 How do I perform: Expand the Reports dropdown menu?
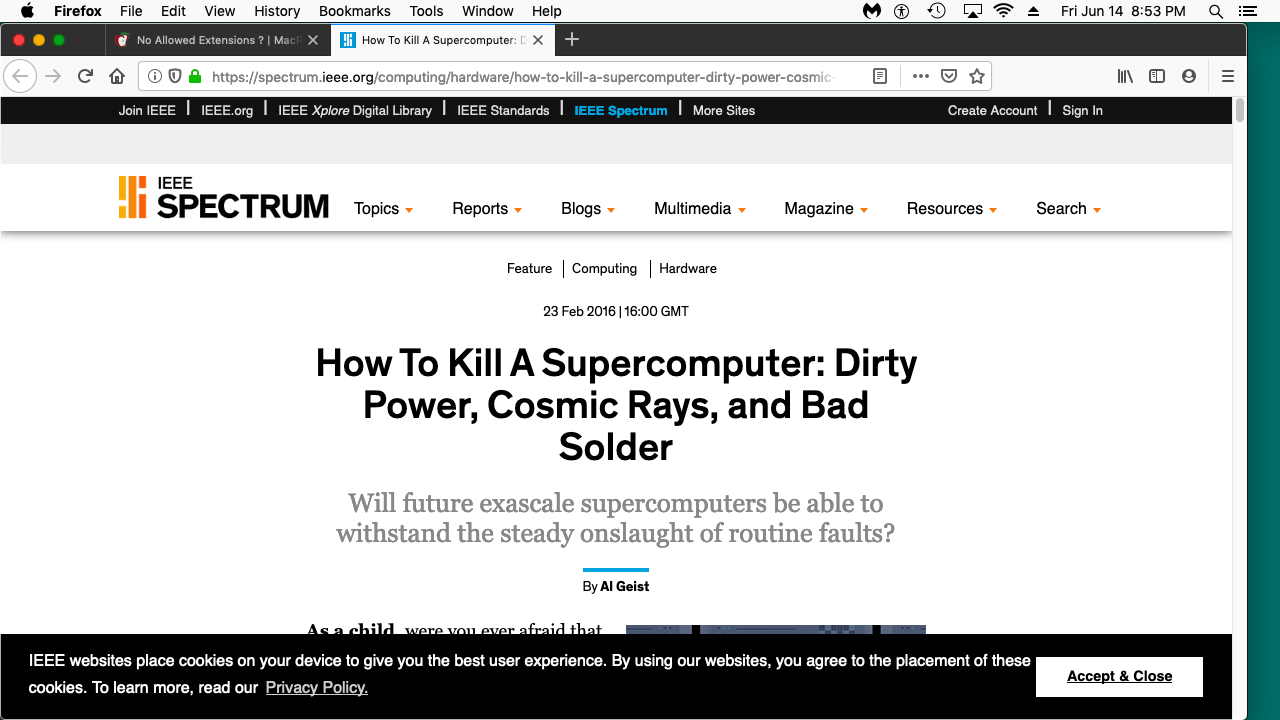click(x=487, y=209)
